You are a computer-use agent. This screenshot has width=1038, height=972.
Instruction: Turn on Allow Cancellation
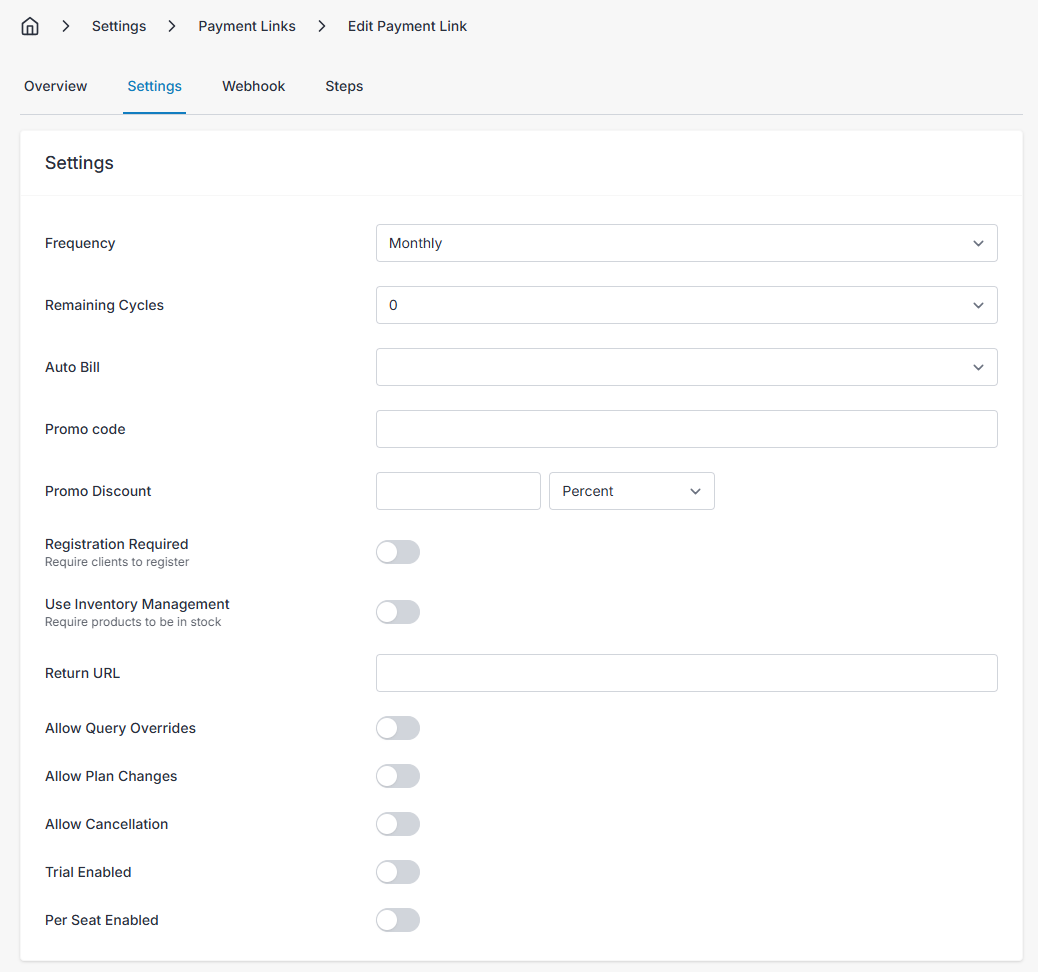(x=398, y=824)
